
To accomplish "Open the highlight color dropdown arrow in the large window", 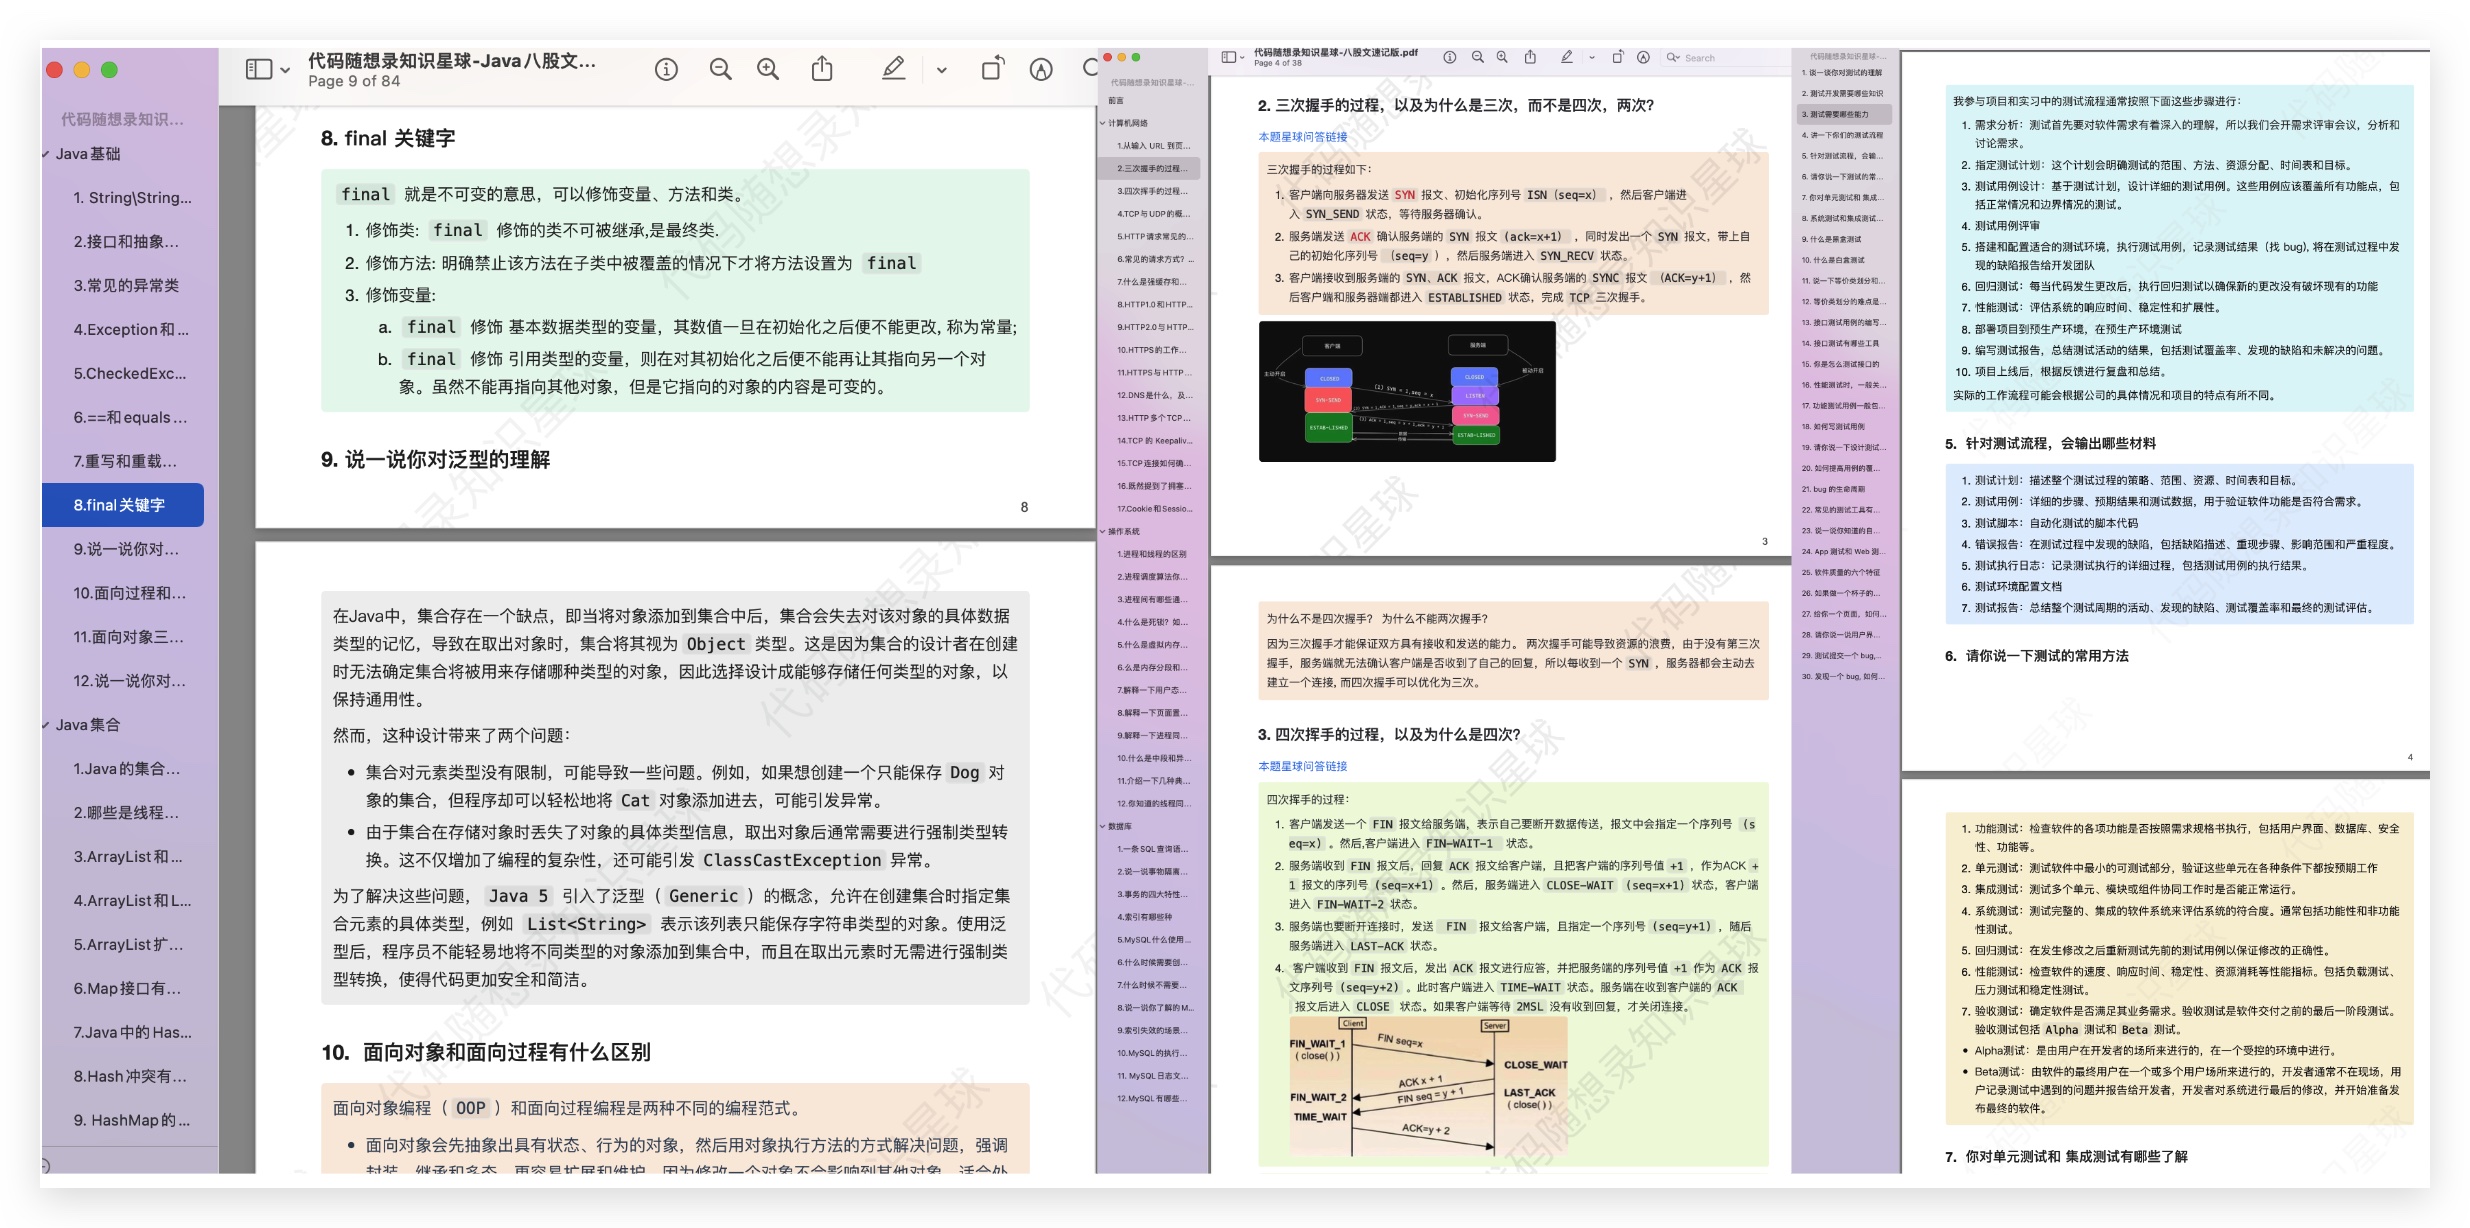I will 941,70.
